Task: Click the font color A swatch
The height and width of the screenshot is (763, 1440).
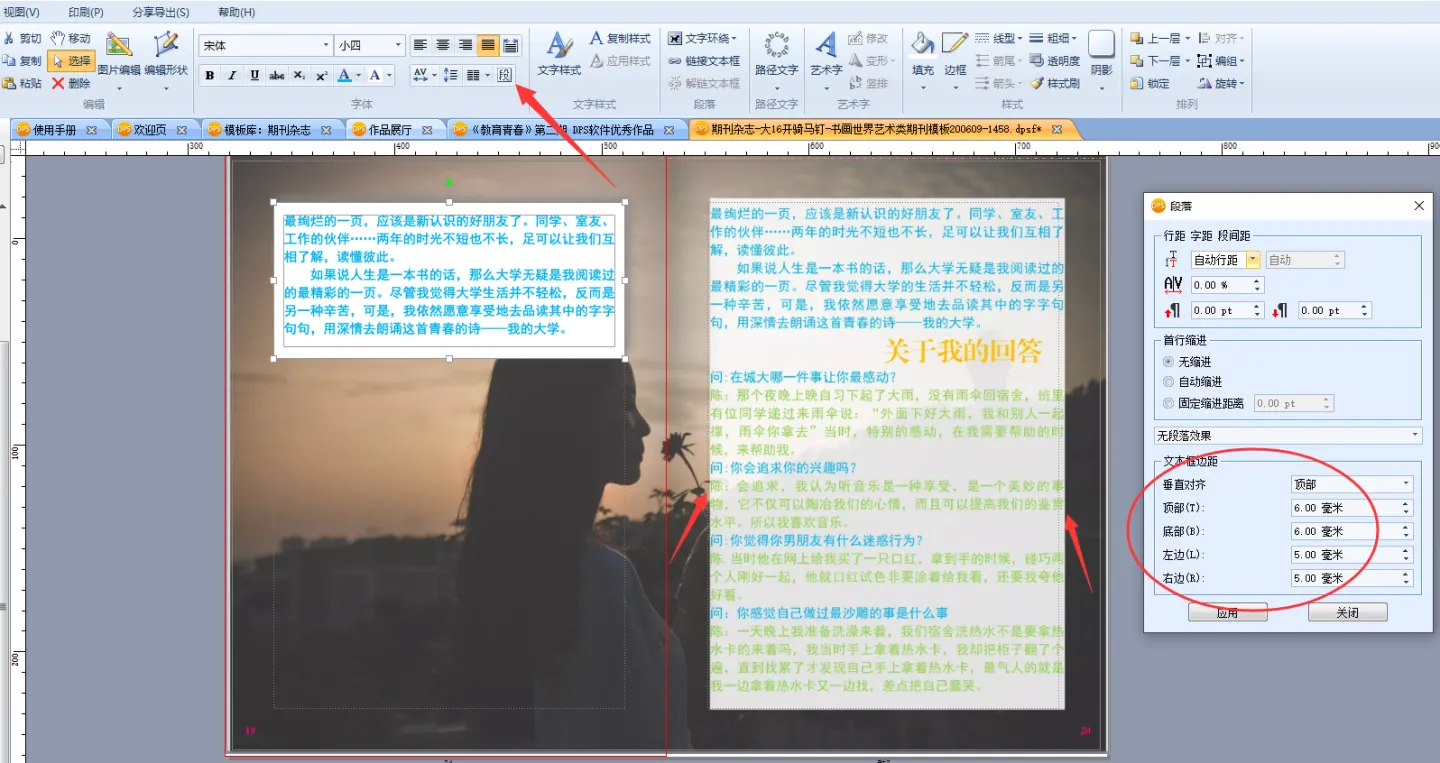Action: tap(344, 75)
